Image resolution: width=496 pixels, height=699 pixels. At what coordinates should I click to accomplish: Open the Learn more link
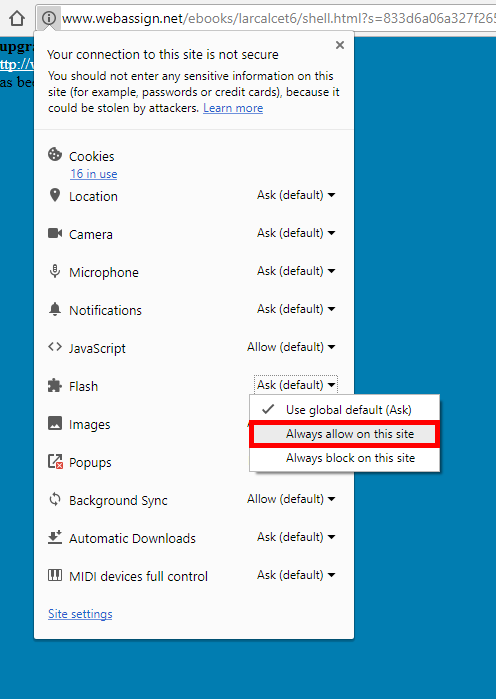(233, 108)
